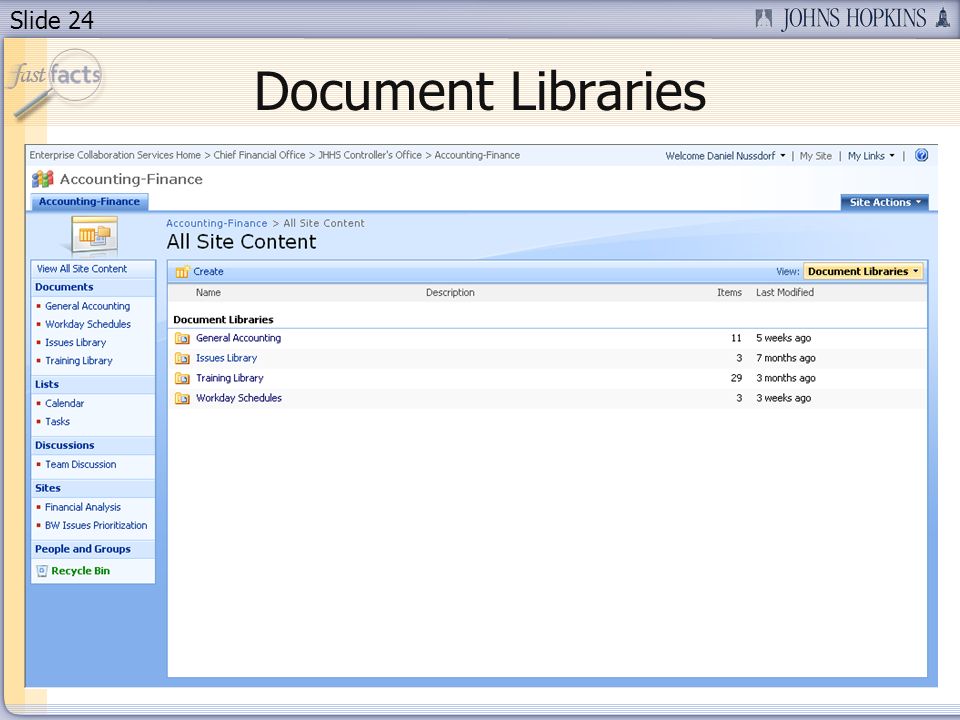This screenshot has width=960, height=720.
Task: Click Training Library in left sidebar
Action: [78, 361]
